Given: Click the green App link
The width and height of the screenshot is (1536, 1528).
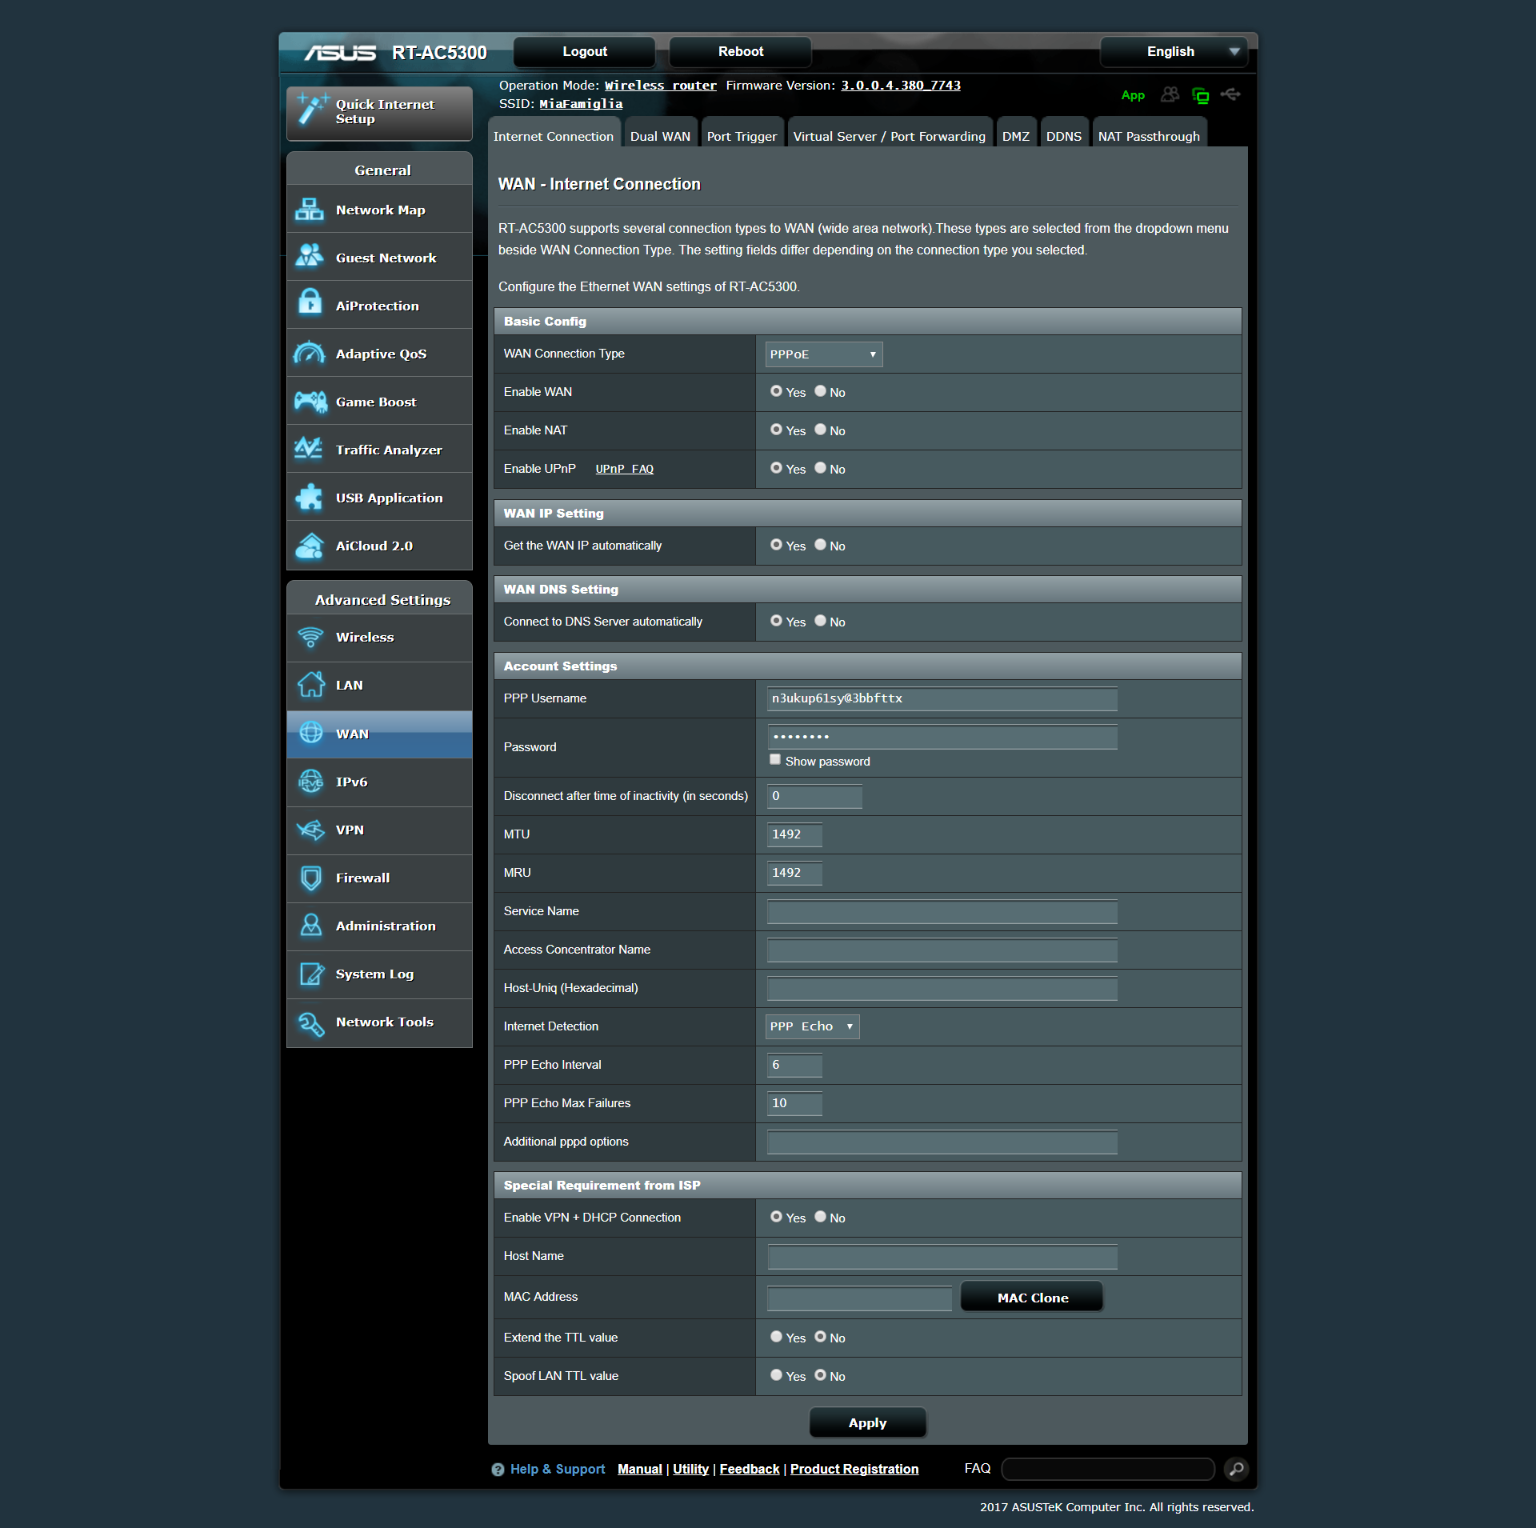Looking at the screenshot, I should [x=1133, y=96].
